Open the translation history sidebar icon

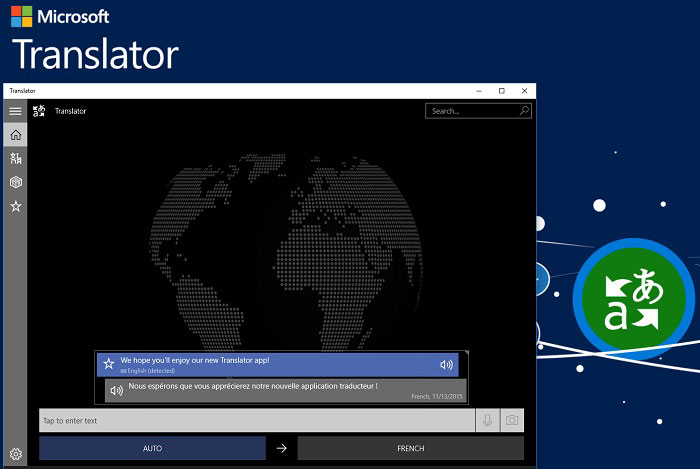coord(16,158)
